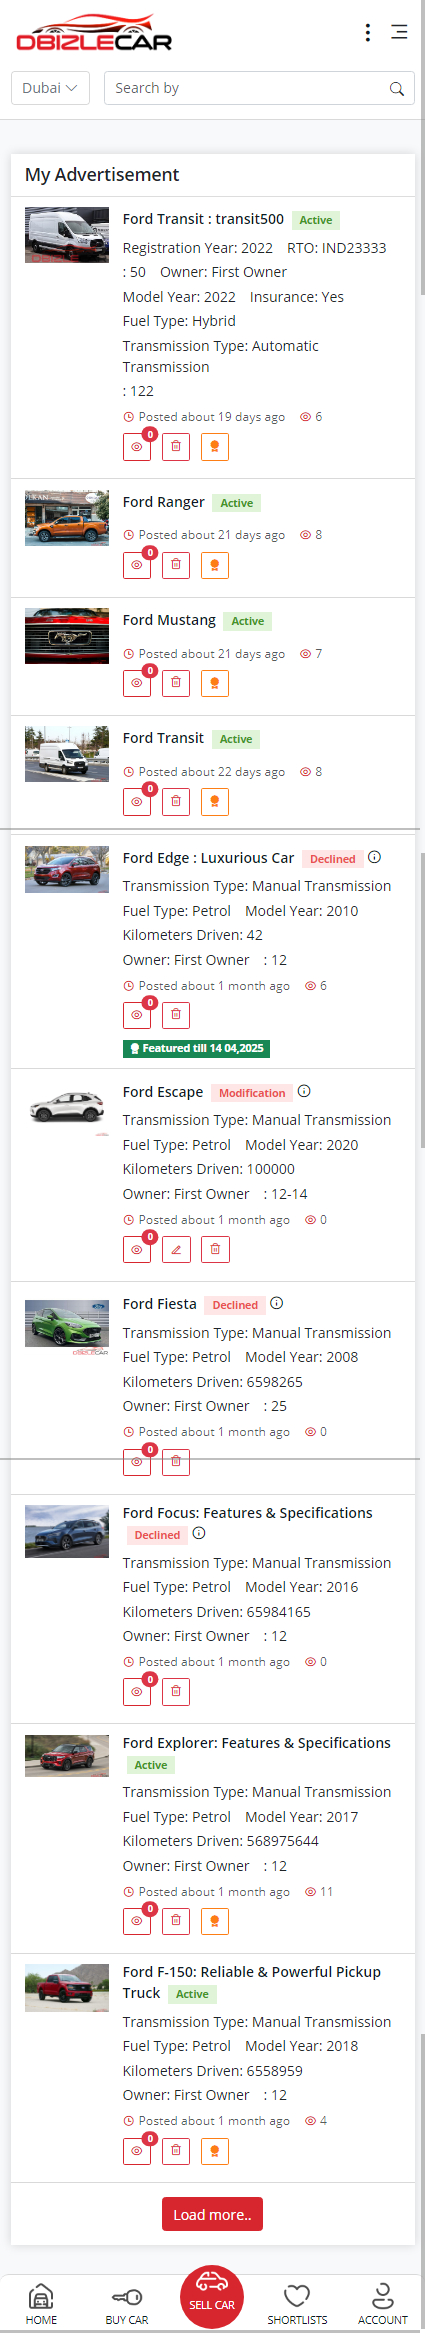Click the Load more button

[x=213, y=2215]
